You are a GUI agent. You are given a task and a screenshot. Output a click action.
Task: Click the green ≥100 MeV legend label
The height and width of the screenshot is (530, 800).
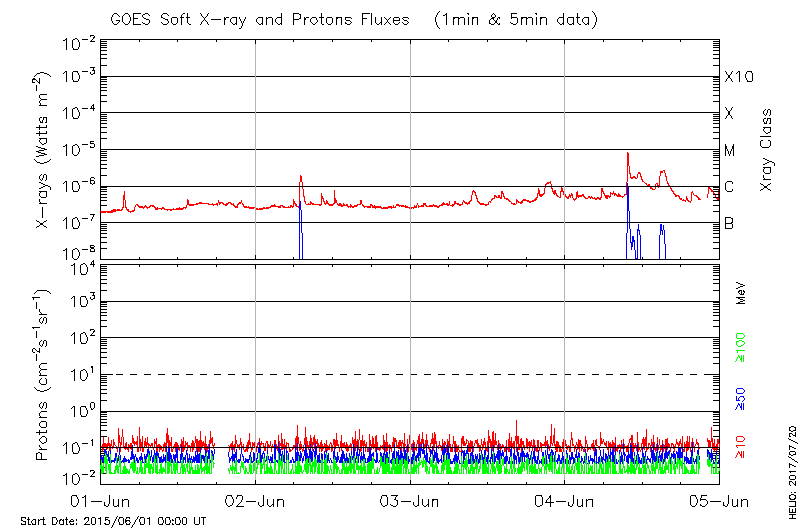(x=741, y=348)
